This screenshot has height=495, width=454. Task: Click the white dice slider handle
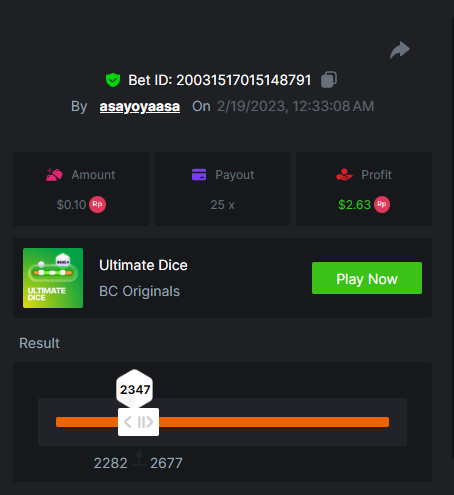coord(138,422)
